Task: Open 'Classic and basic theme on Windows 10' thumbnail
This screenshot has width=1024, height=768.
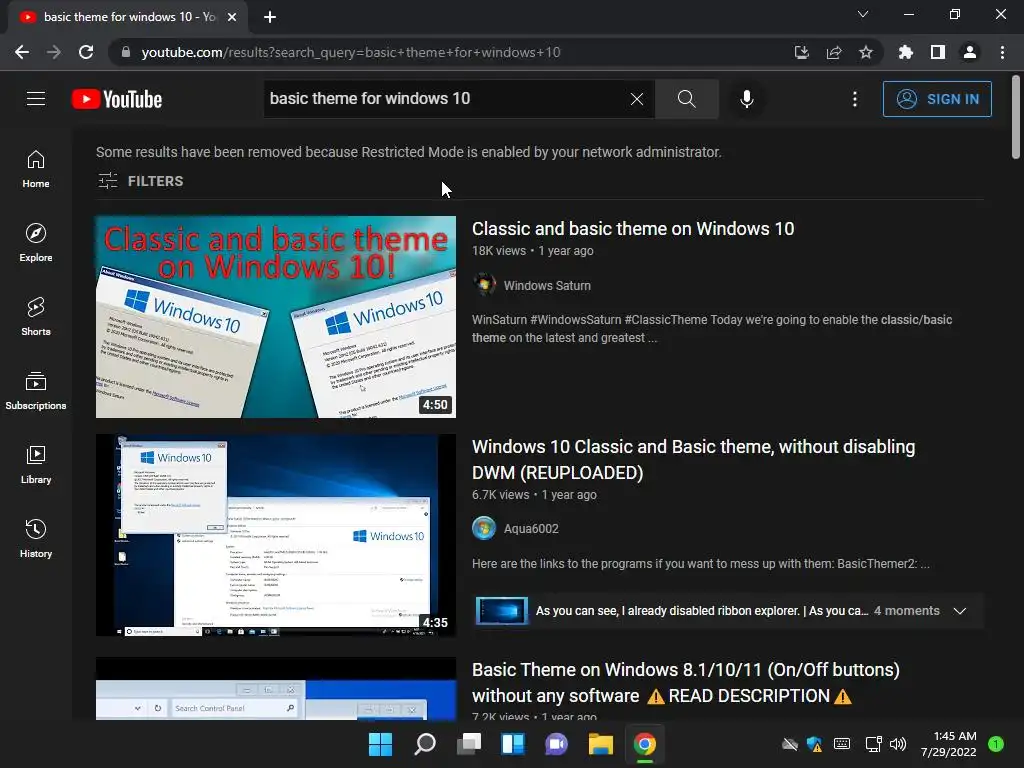Action: (x=276, y=317)
